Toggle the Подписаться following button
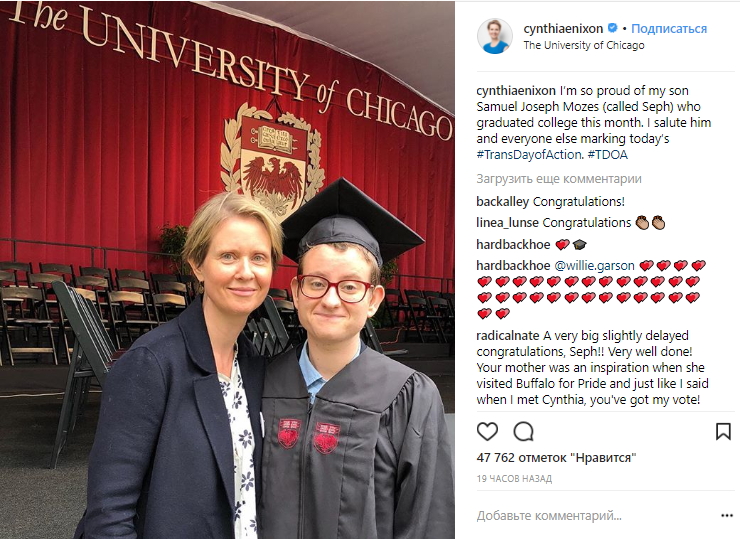Screen dimensions: 740x539 click(669, 29)
